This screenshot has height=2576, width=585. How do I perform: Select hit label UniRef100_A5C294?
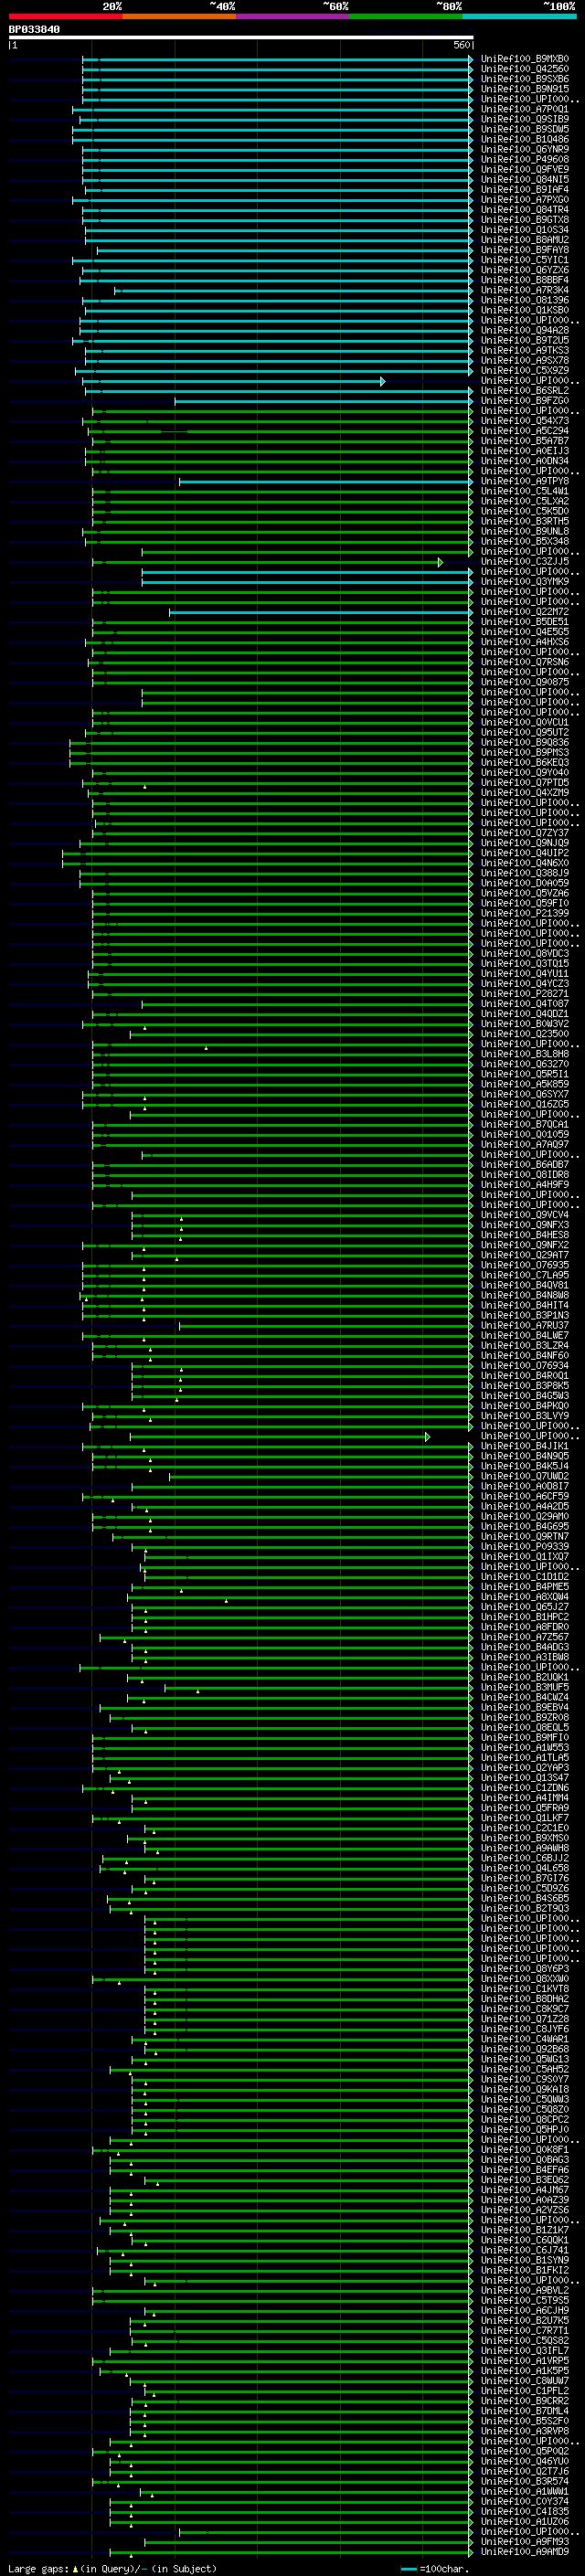click(525, 431)
